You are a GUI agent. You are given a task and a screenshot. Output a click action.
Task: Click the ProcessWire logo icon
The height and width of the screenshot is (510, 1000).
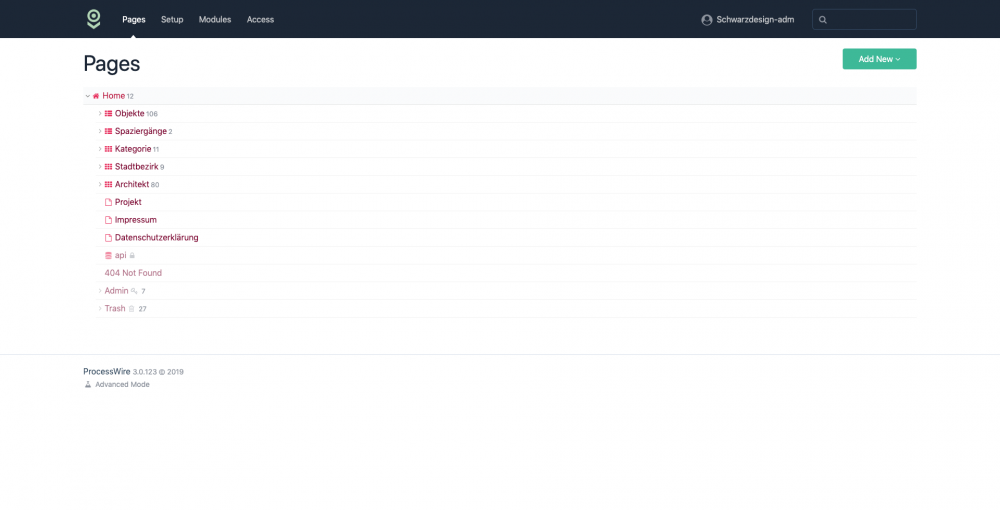93,19
